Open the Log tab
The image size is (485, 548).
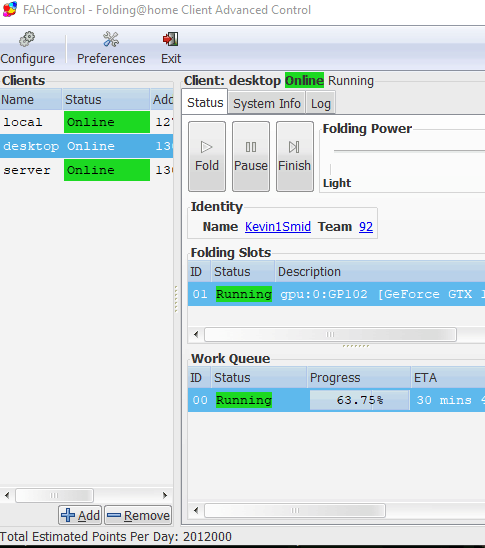(x=321, y=103)
